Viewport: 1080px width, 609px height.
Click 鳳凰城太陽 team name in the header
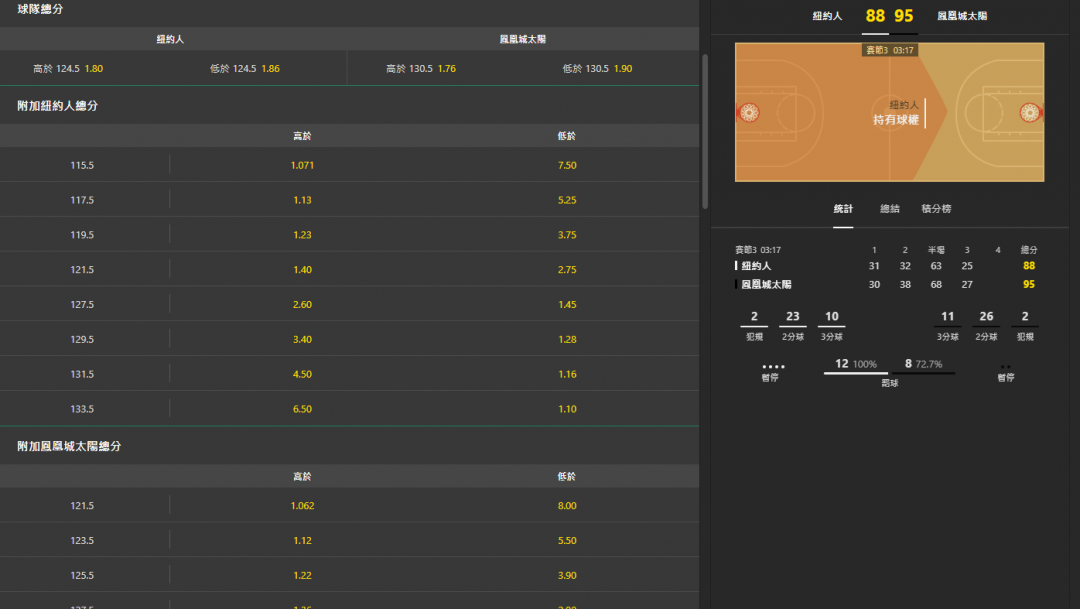pyautogui.click(x=962, y=16)
